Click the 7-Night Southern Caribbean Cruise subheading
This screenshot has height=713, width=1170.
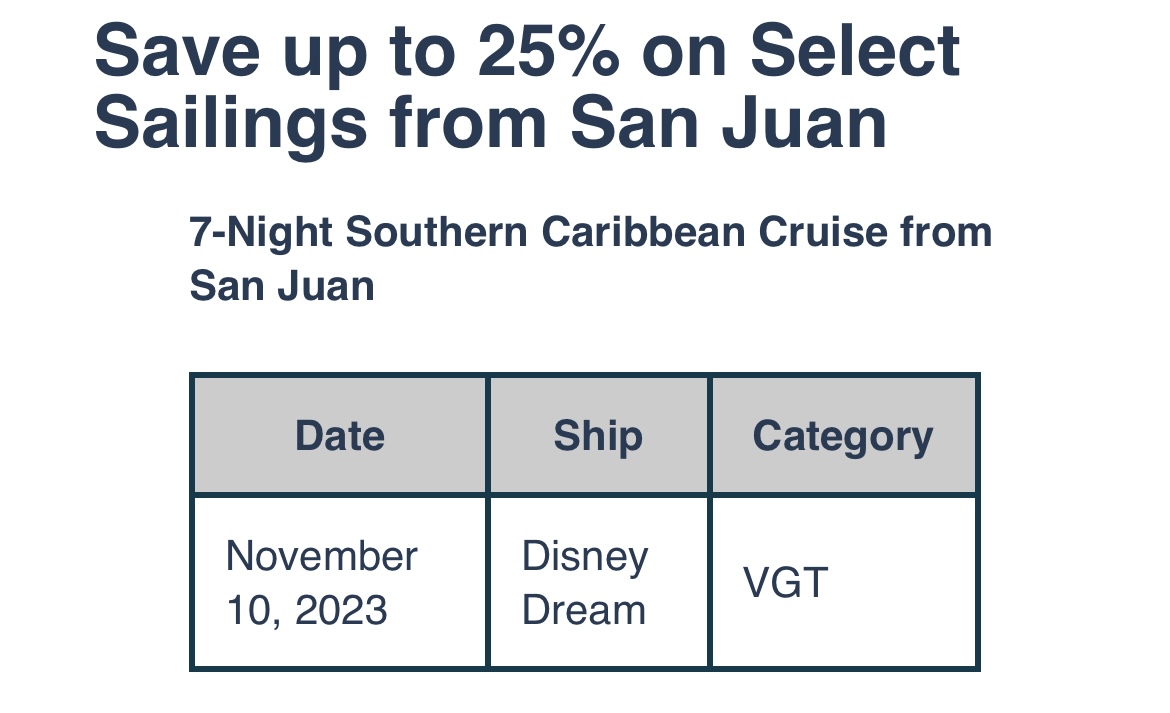click(x=590, y=259)
